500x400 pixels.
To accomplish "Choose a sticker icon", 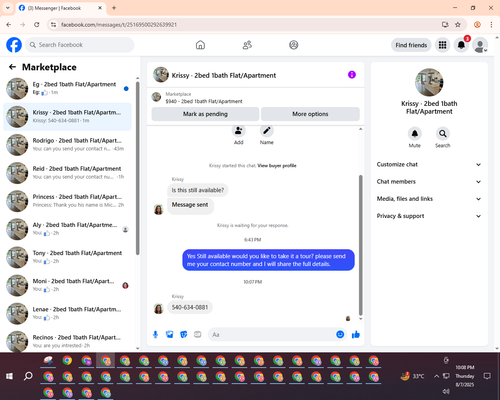I will 184,334.
